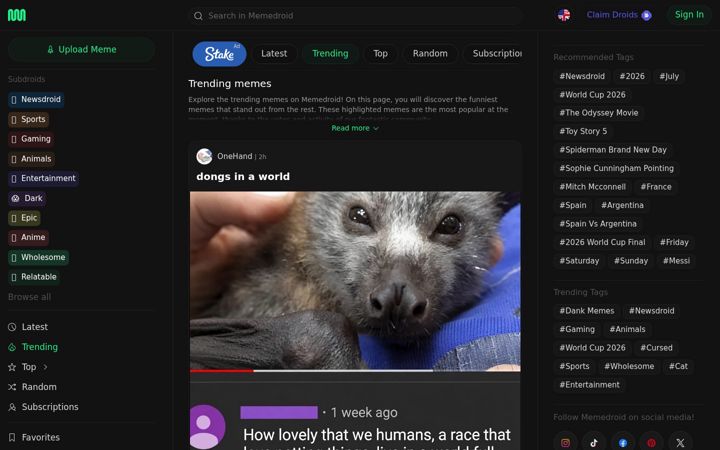The height and width of the screenshot is (450, 720).
Task: Click the Stake ad logo
Action: pyautogui.click(x=219, y=54)
